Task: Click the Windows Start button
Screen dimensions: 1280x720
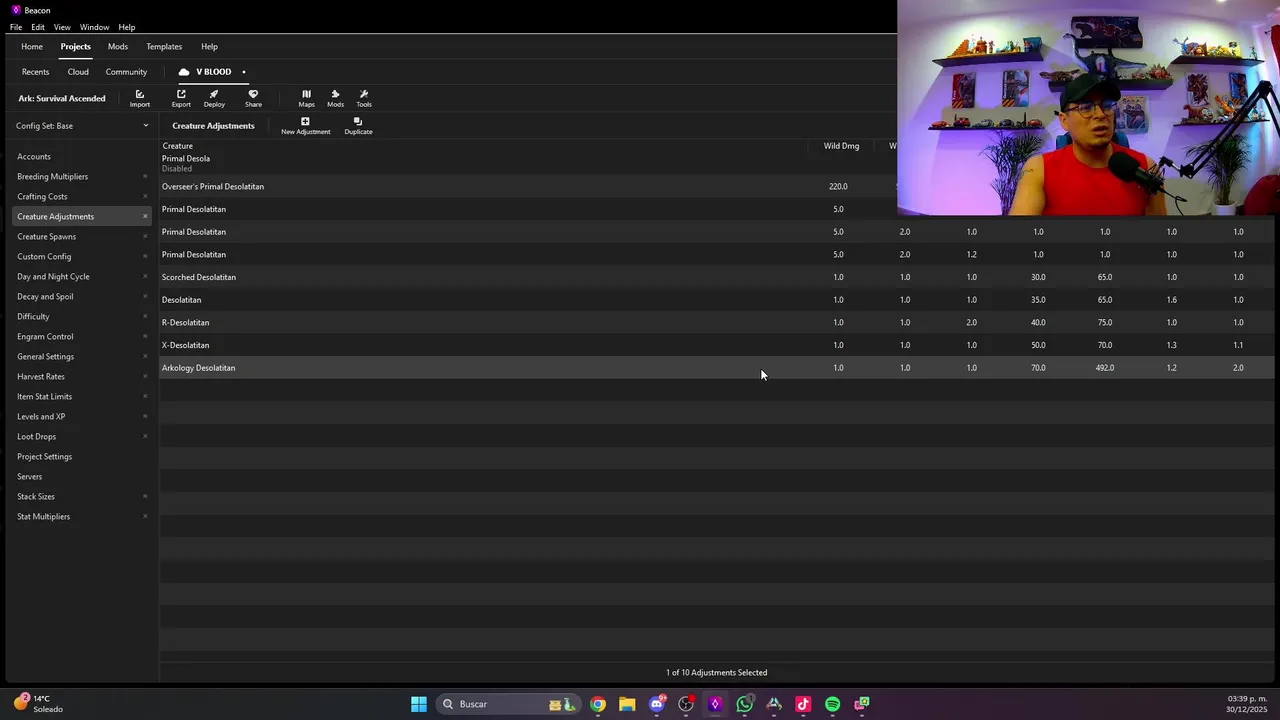Action: pyautogui.click(x=419, y=704)
